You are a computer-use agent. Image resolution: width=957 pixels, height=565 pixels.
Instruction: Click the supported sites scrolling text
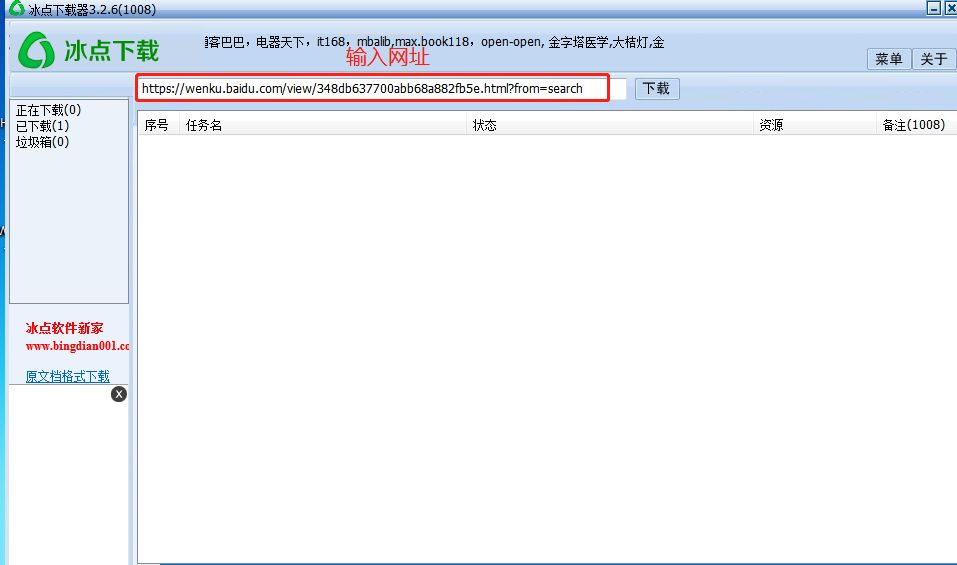click(x=435, y=42)
